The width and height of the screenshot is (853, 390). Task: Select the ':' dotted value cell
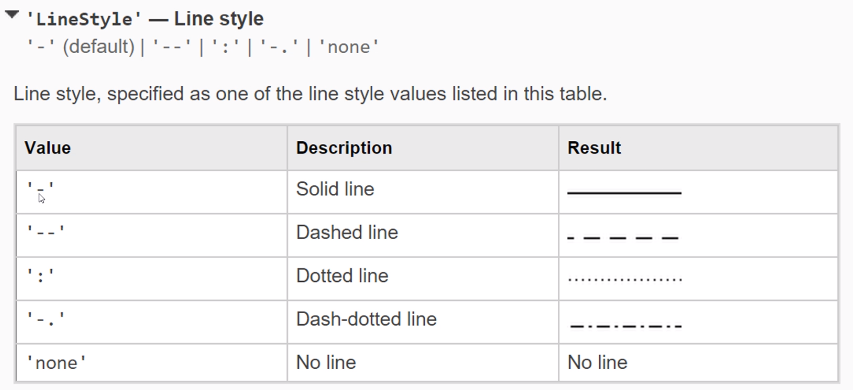(151, 278)
